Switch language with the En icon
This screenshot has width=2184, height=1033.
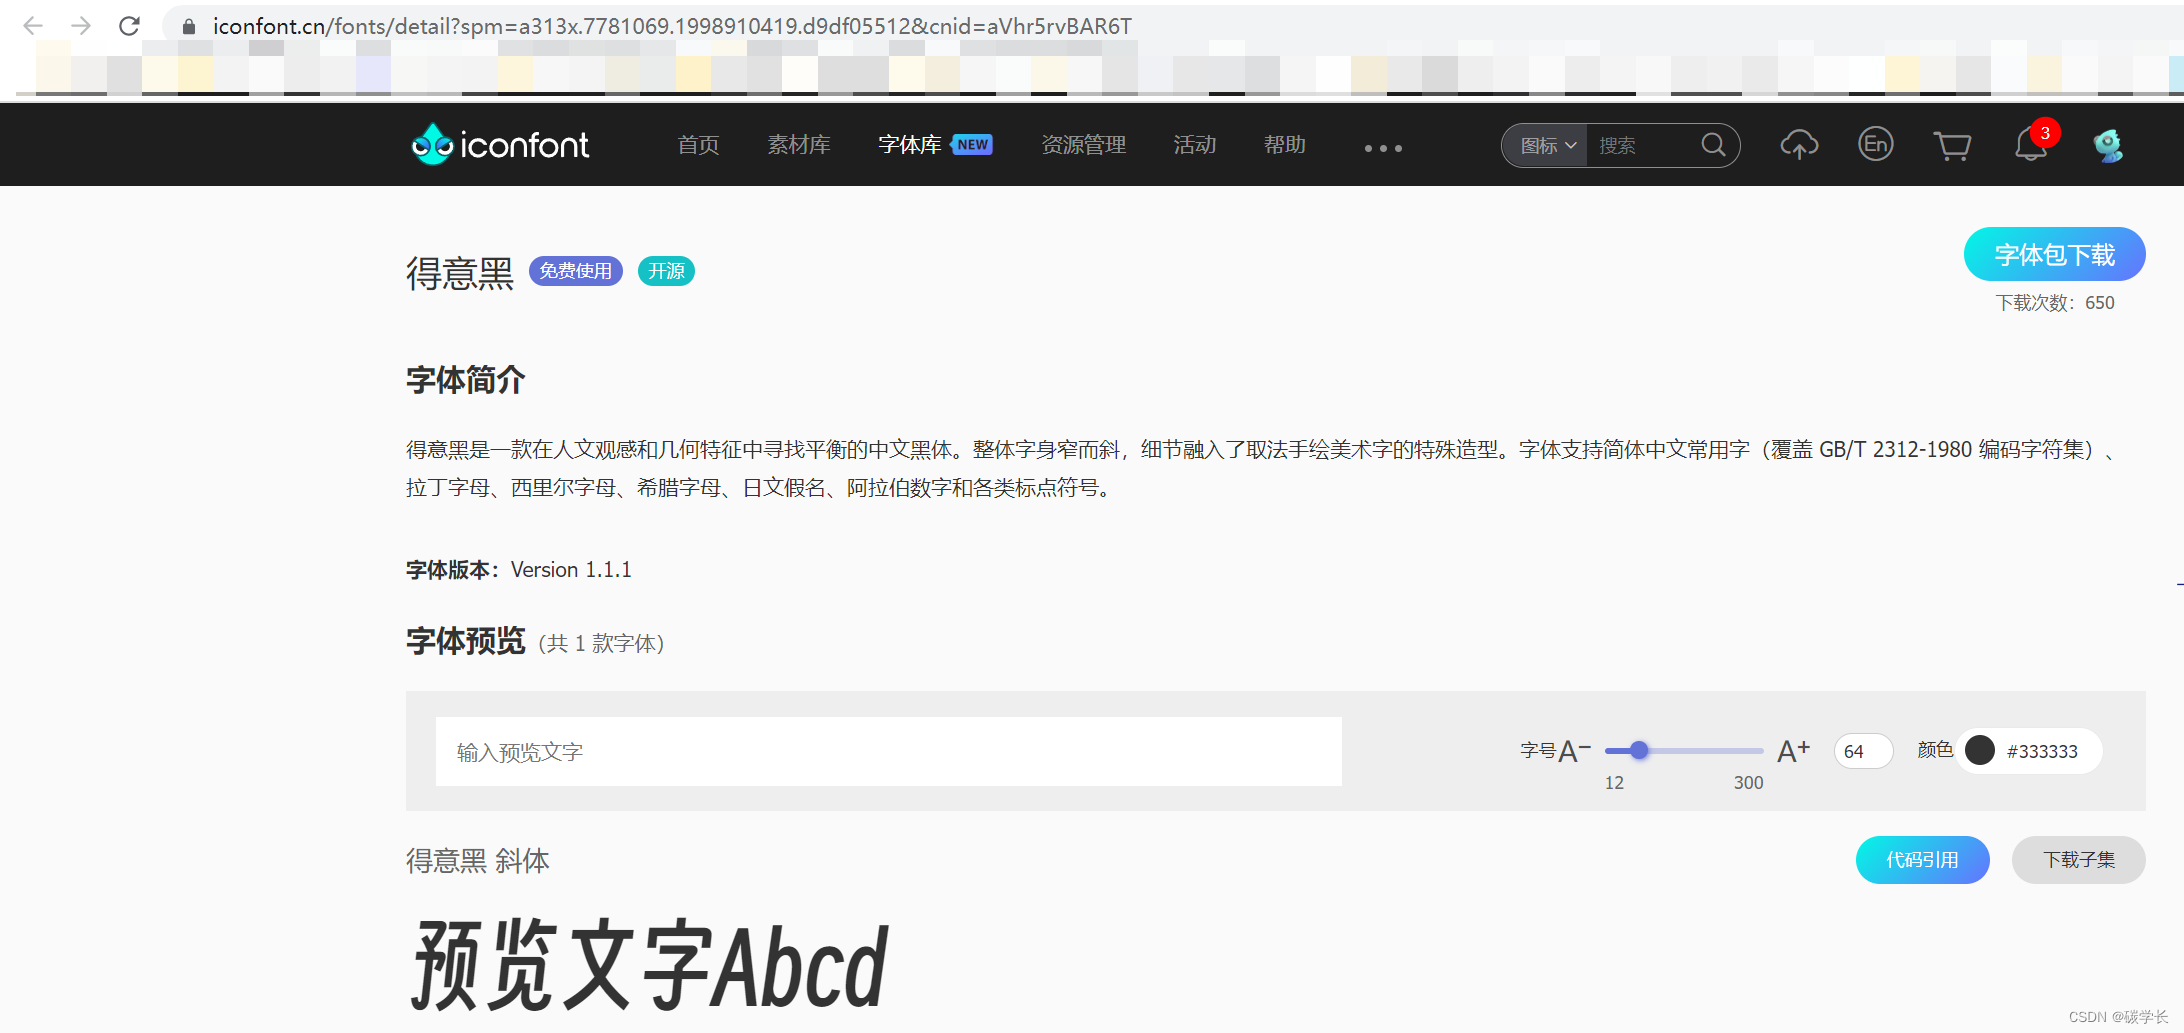point(1875,144)
